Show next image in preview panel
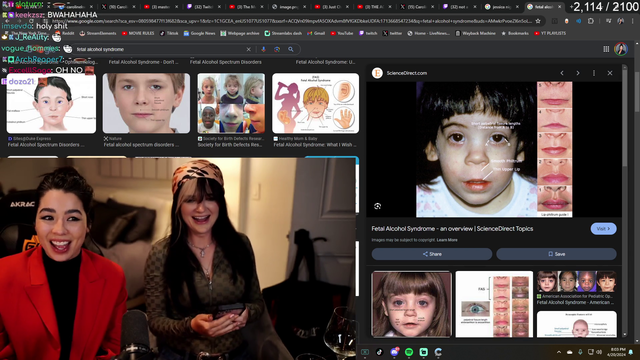 (x=578, y=73)
